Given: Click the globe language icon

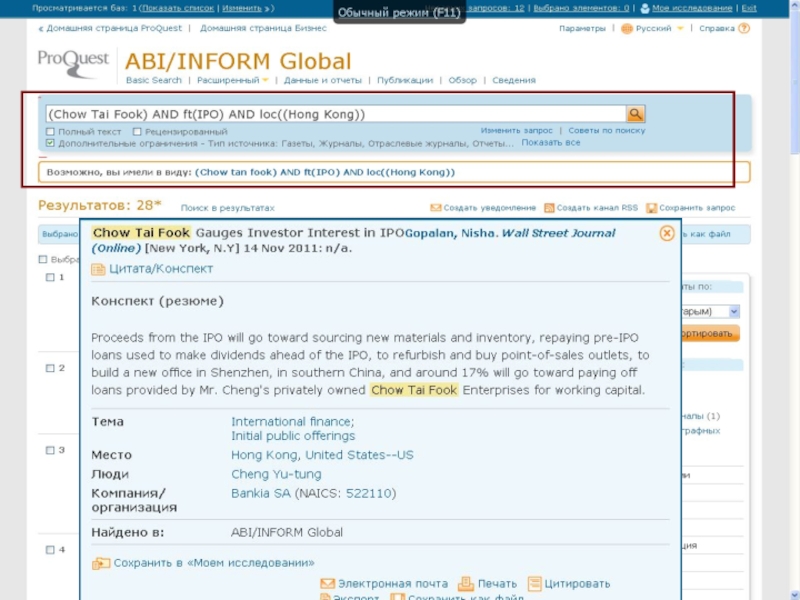Looking at the screenshot, I should pos(627,29).
